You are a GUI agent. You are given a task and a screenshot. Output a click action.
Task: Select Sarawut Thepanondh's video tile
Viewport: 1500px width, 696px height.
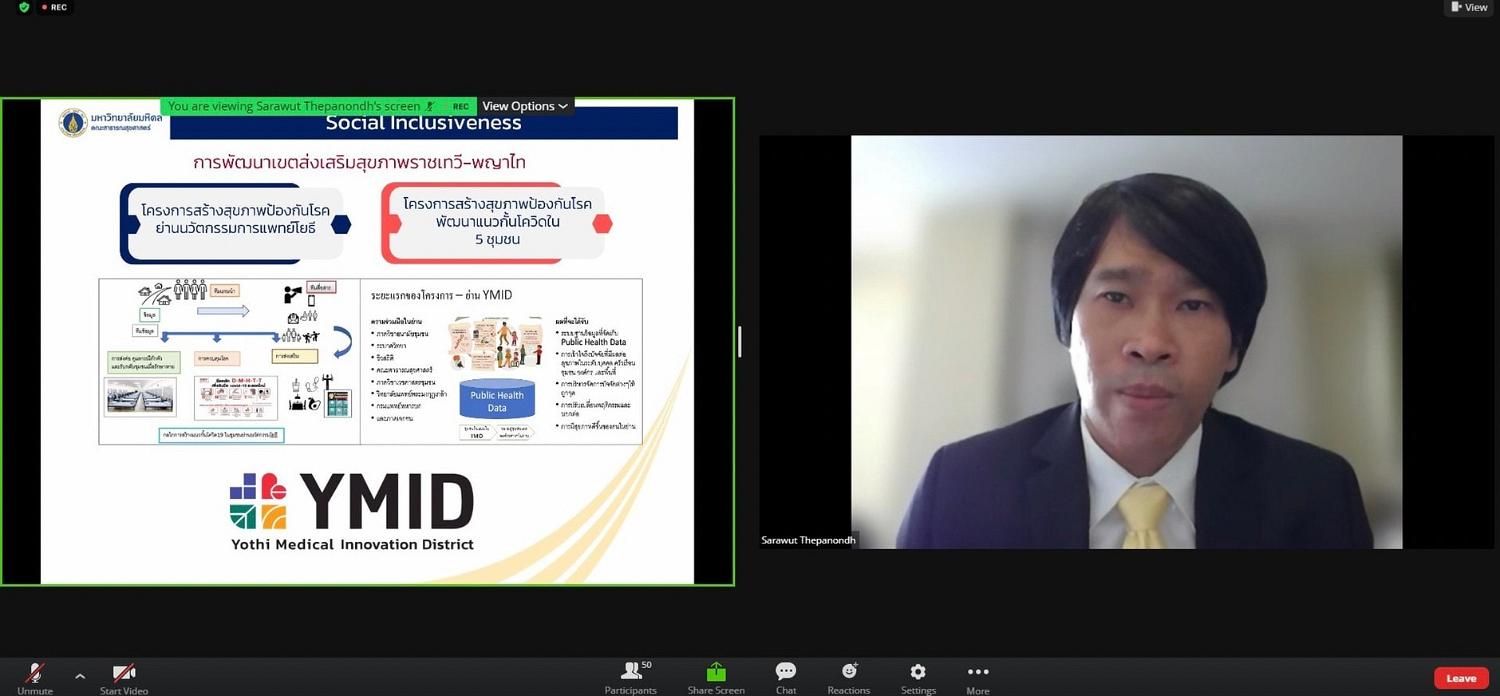(1127, 342)
